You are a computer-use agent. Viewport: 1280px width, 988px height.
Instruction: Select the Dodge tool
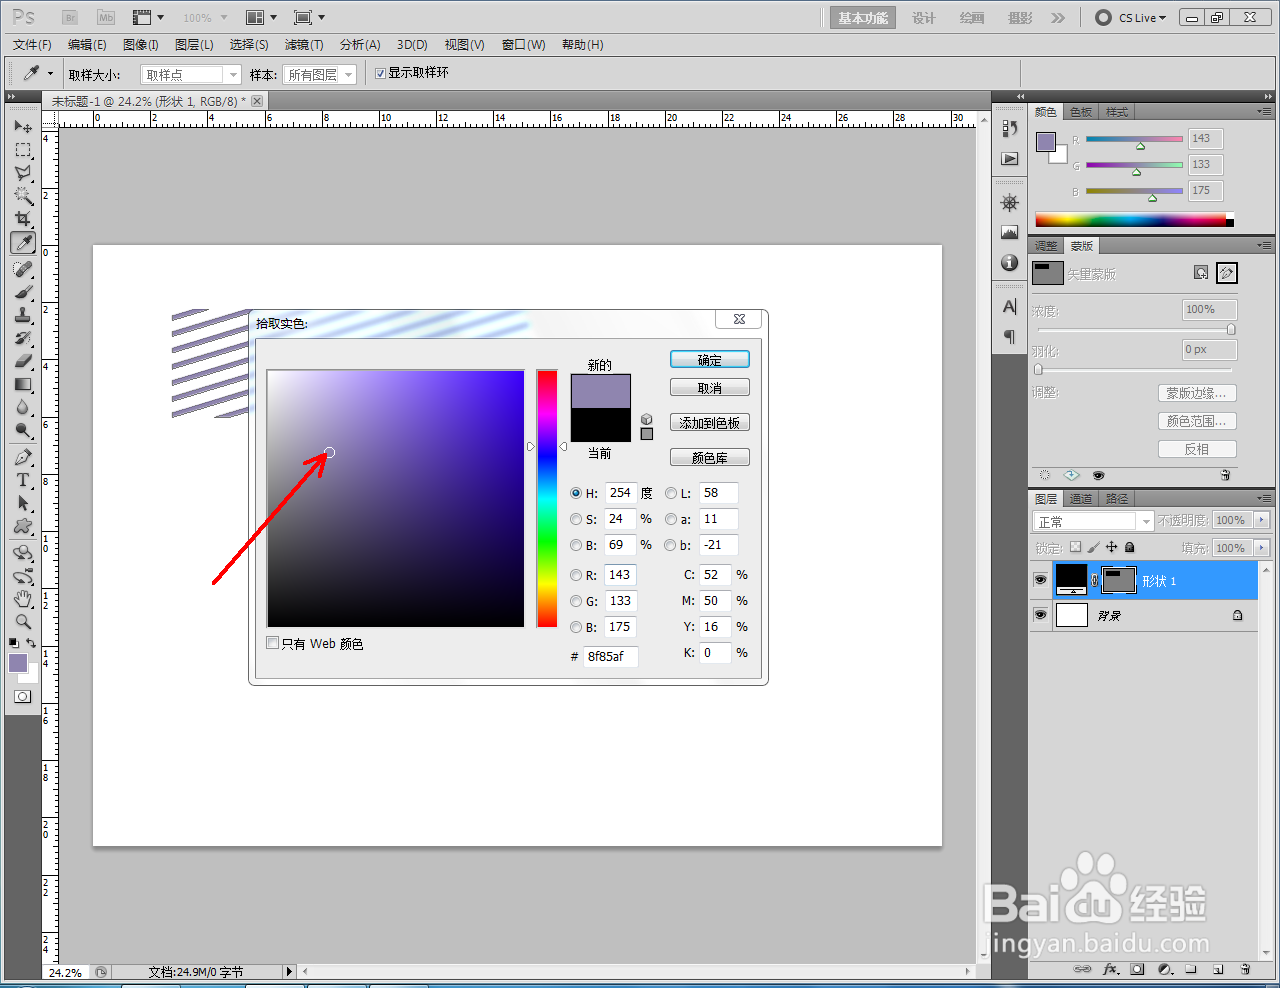pos(23,430)
